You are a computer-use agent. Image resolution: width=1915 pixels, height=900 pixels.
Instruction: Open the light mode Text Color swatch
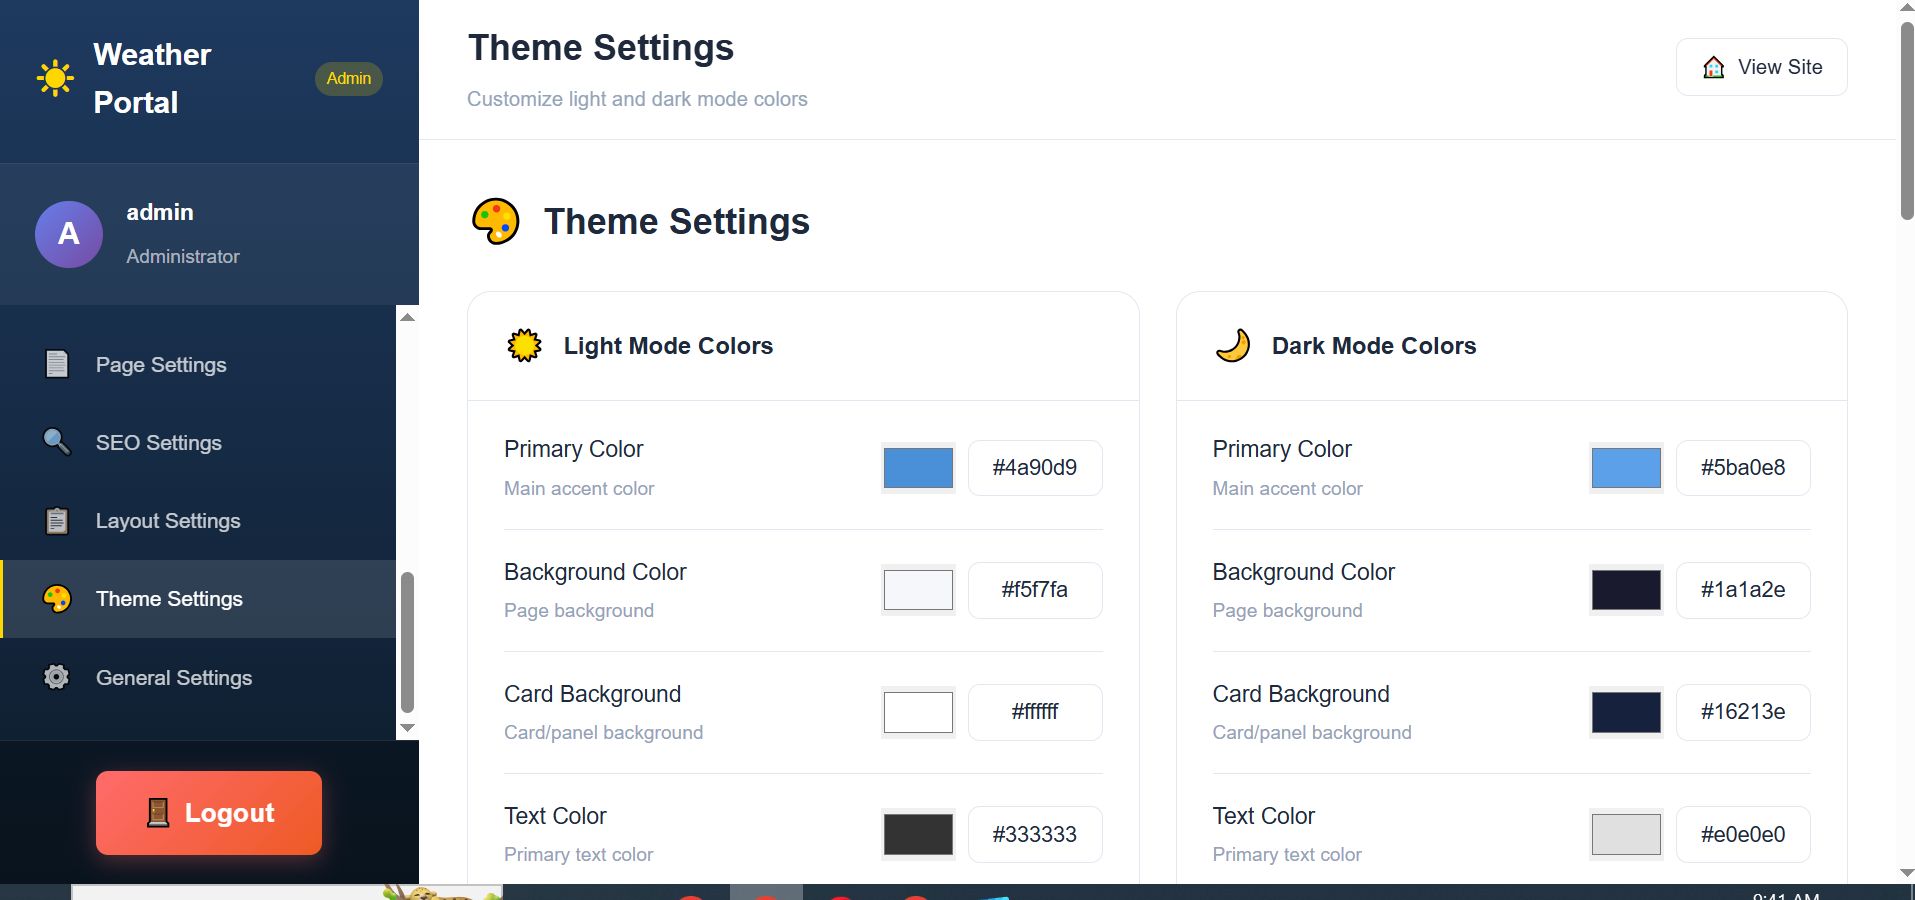coord(918,834)
